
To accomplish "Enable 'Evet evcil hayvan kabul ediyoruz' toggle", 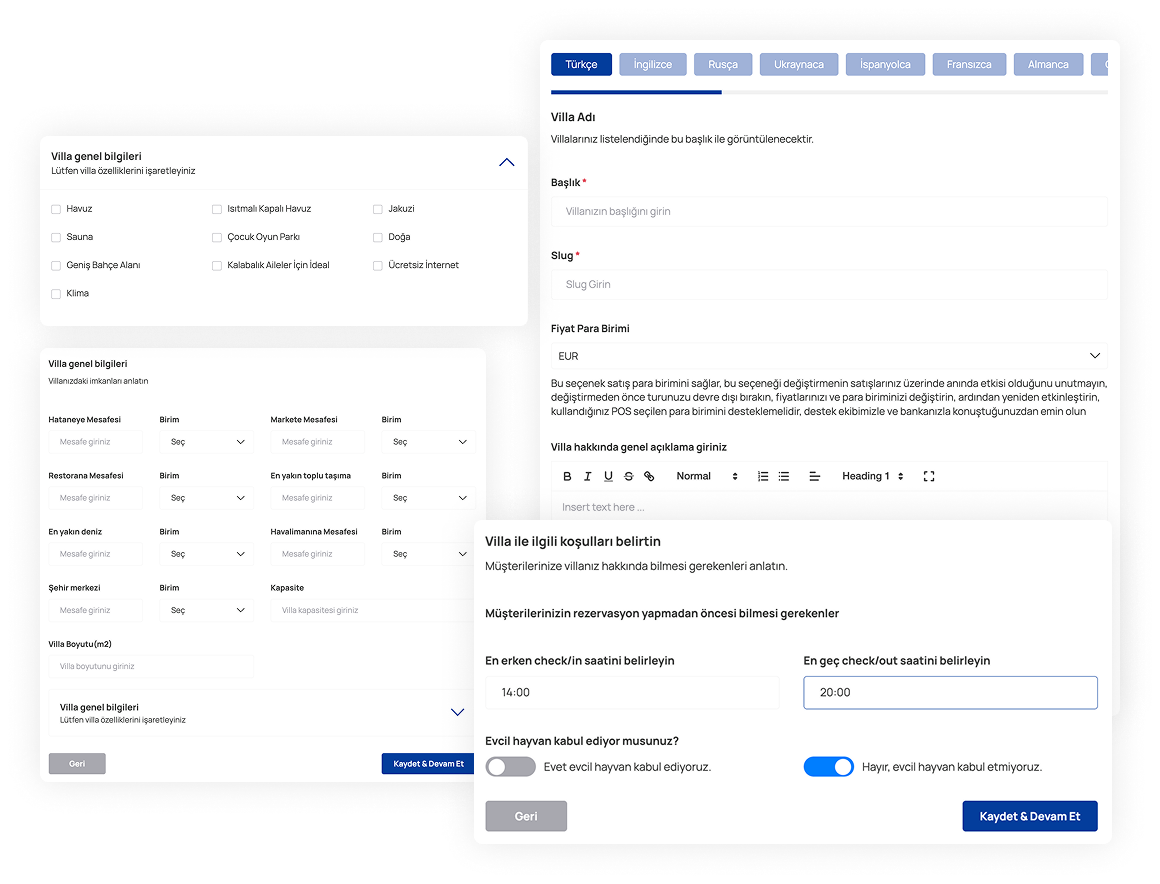I will tap(511, 767).
